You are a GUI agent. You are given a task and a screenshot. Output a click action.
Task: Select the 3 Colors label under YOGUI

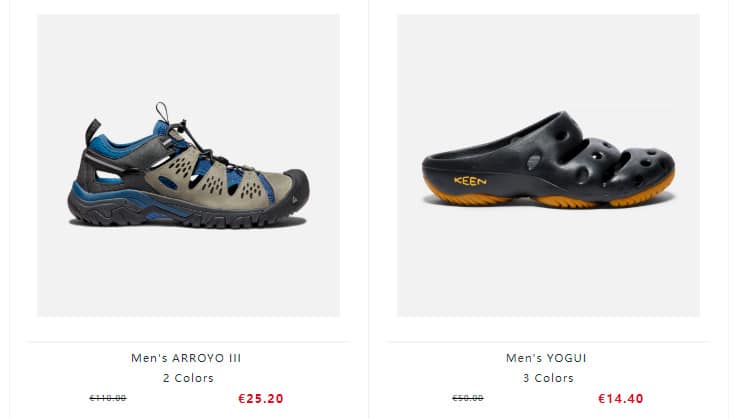548,378
